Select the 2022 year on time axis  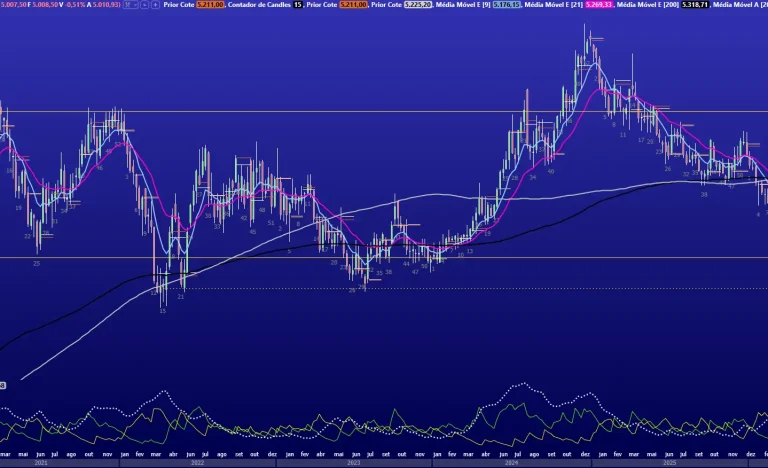197,463
